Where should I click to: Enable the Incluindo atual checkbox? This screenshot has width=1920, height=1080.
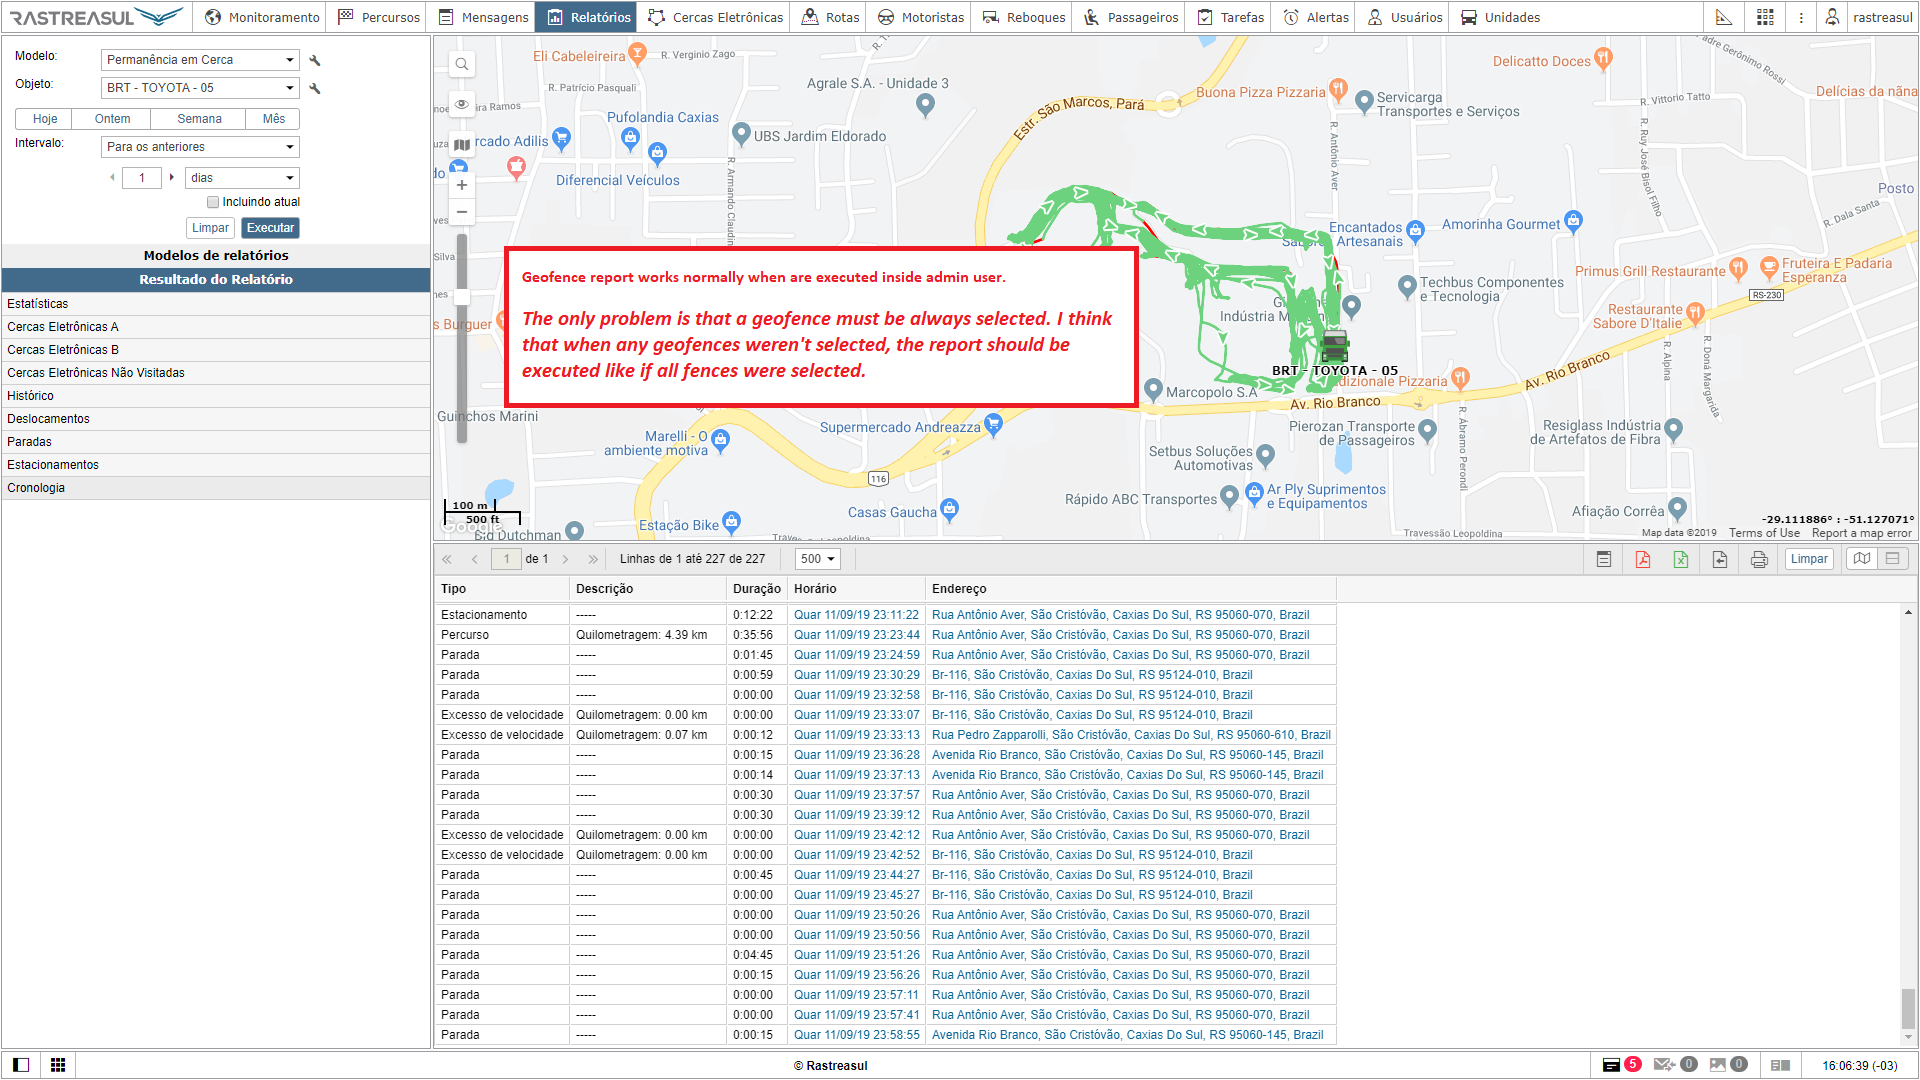coord(213,202)
